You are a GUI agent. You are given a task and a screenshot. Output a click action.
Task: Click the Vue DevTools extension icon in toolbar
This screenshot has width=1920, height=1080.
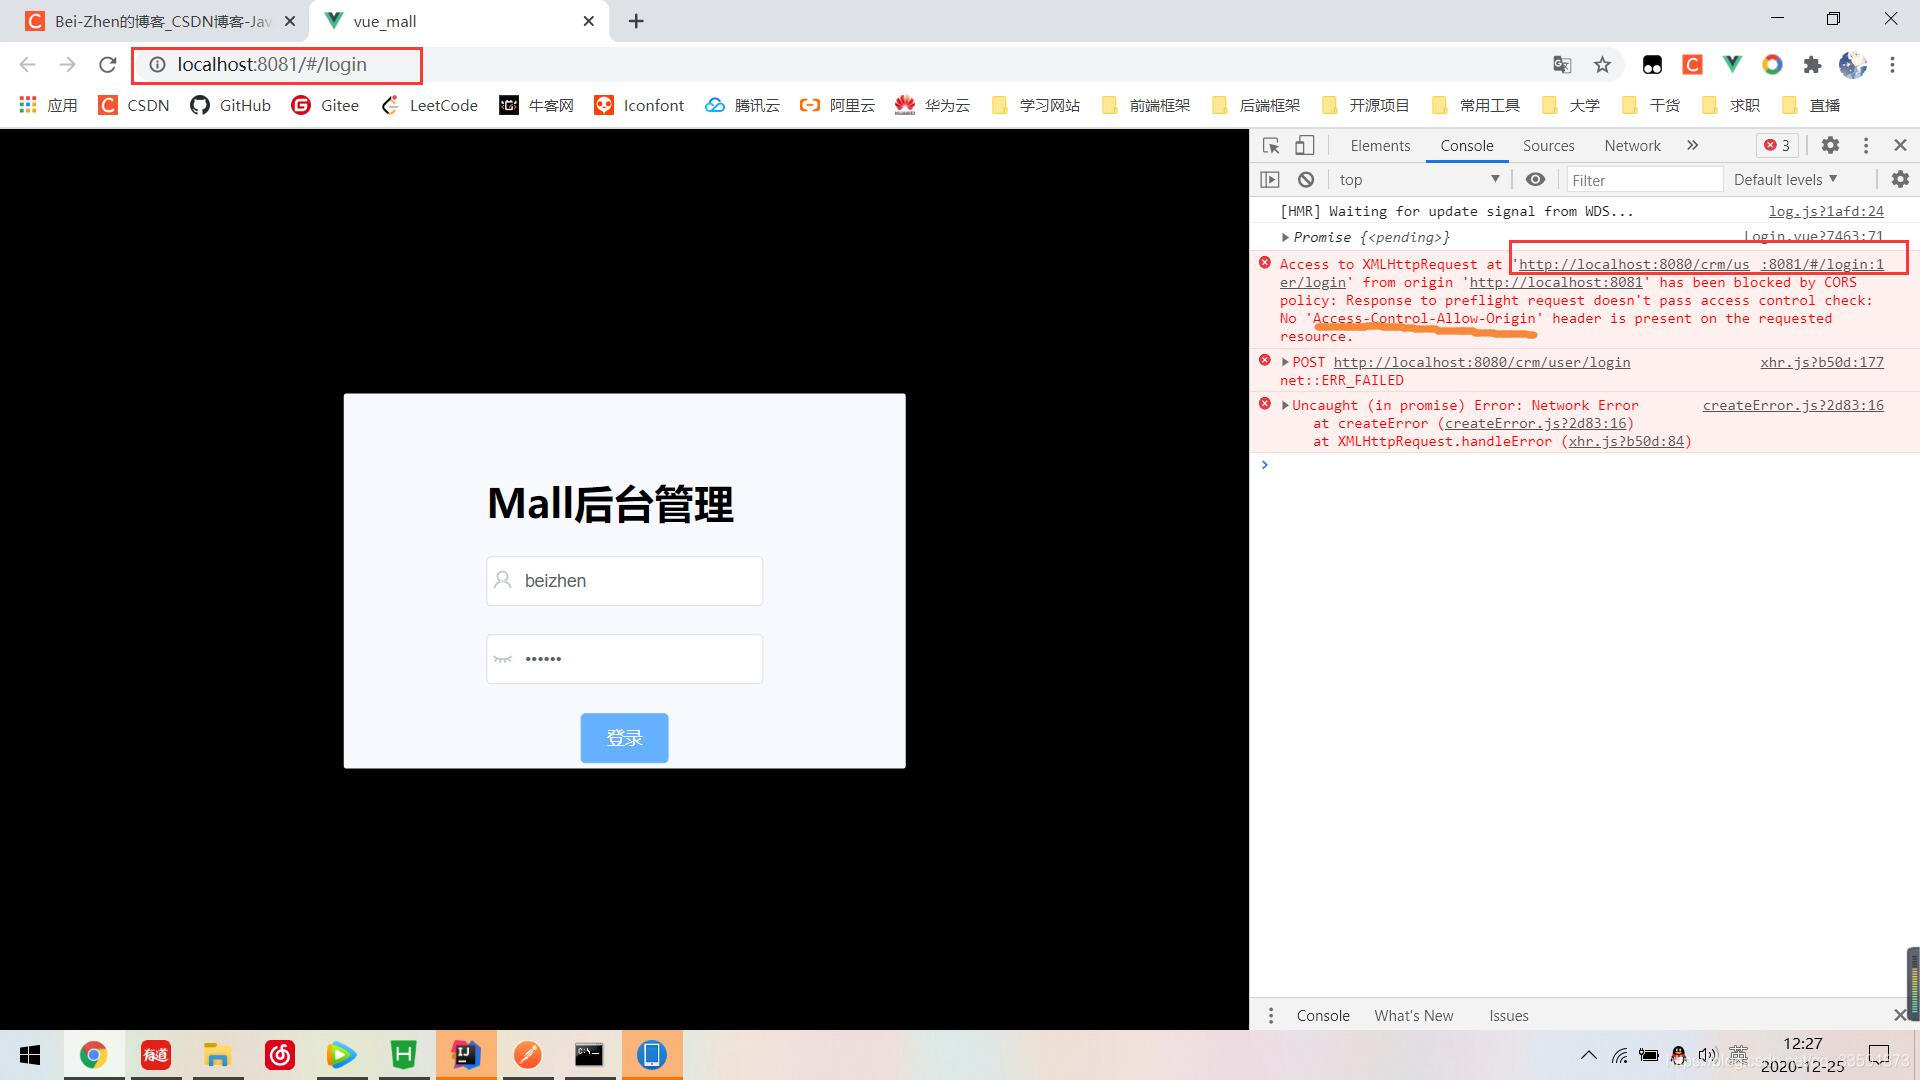tap(1733, 63)
